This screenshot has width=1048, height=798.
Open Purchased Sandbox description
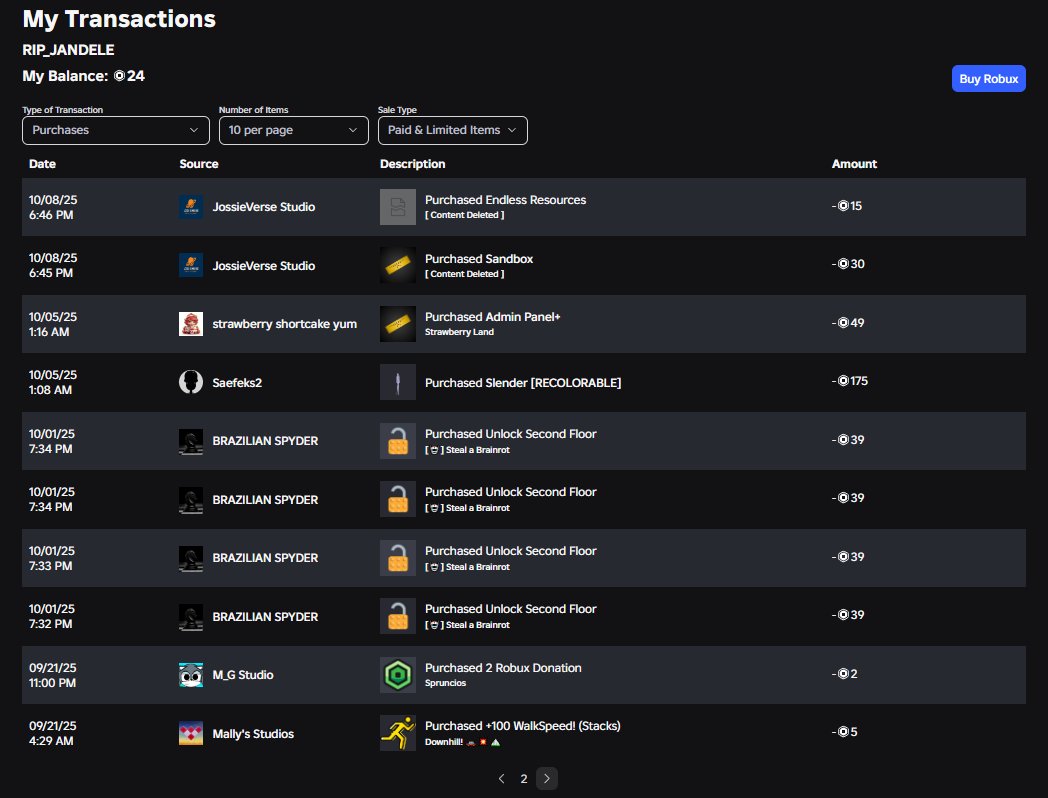(x=479, y=259)
